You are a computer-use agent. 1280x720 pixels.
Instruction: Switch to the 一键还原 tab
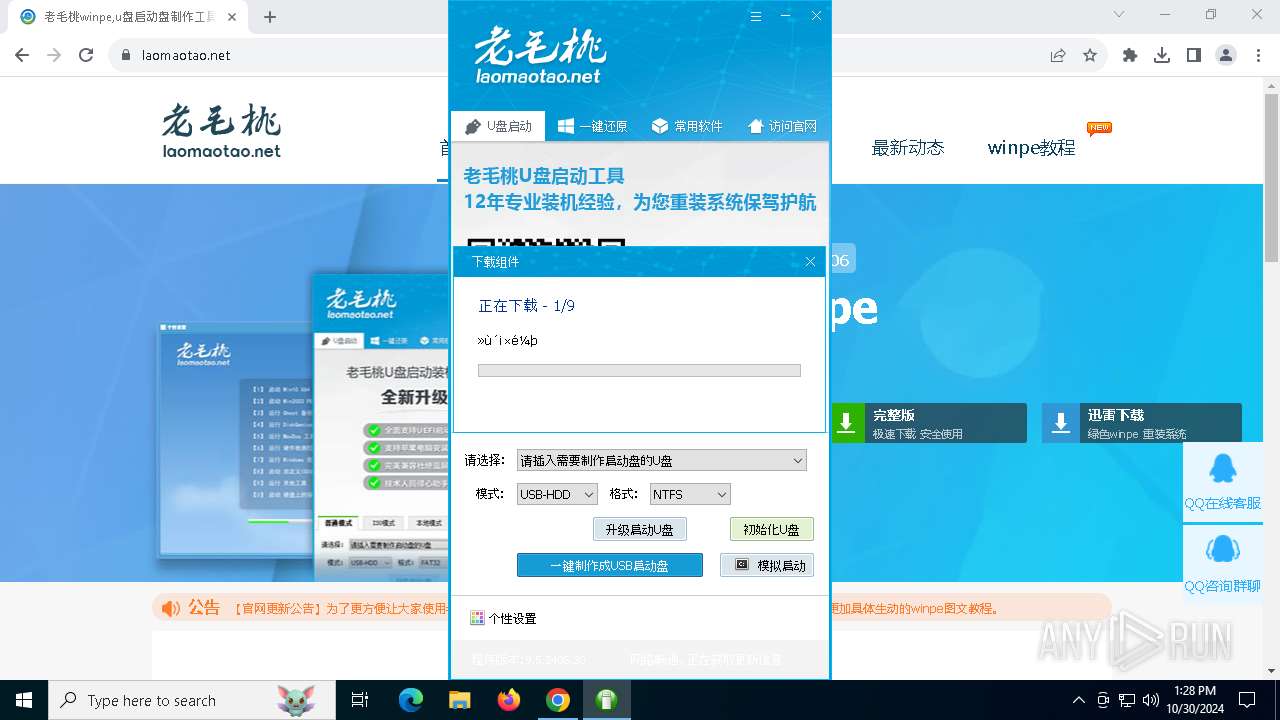pyautogui.click(x=592, y=126)
